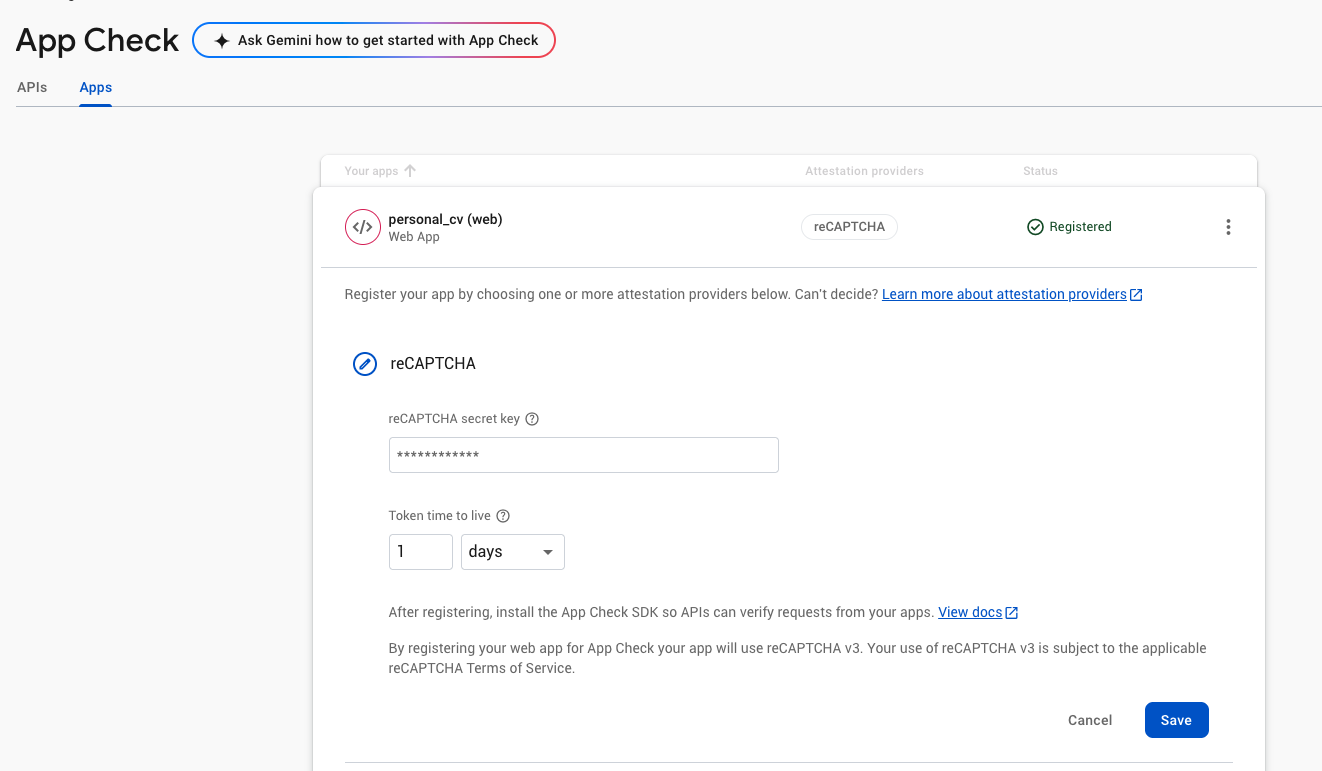Click the Web App subtitle text

click(x=414, y=238)
